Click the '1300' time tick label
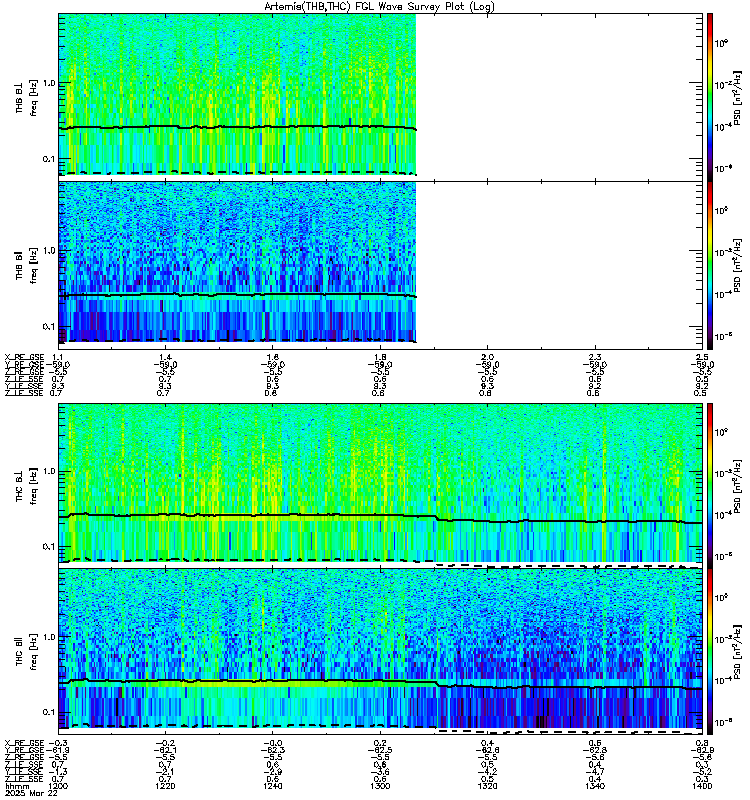 (380, 786)
